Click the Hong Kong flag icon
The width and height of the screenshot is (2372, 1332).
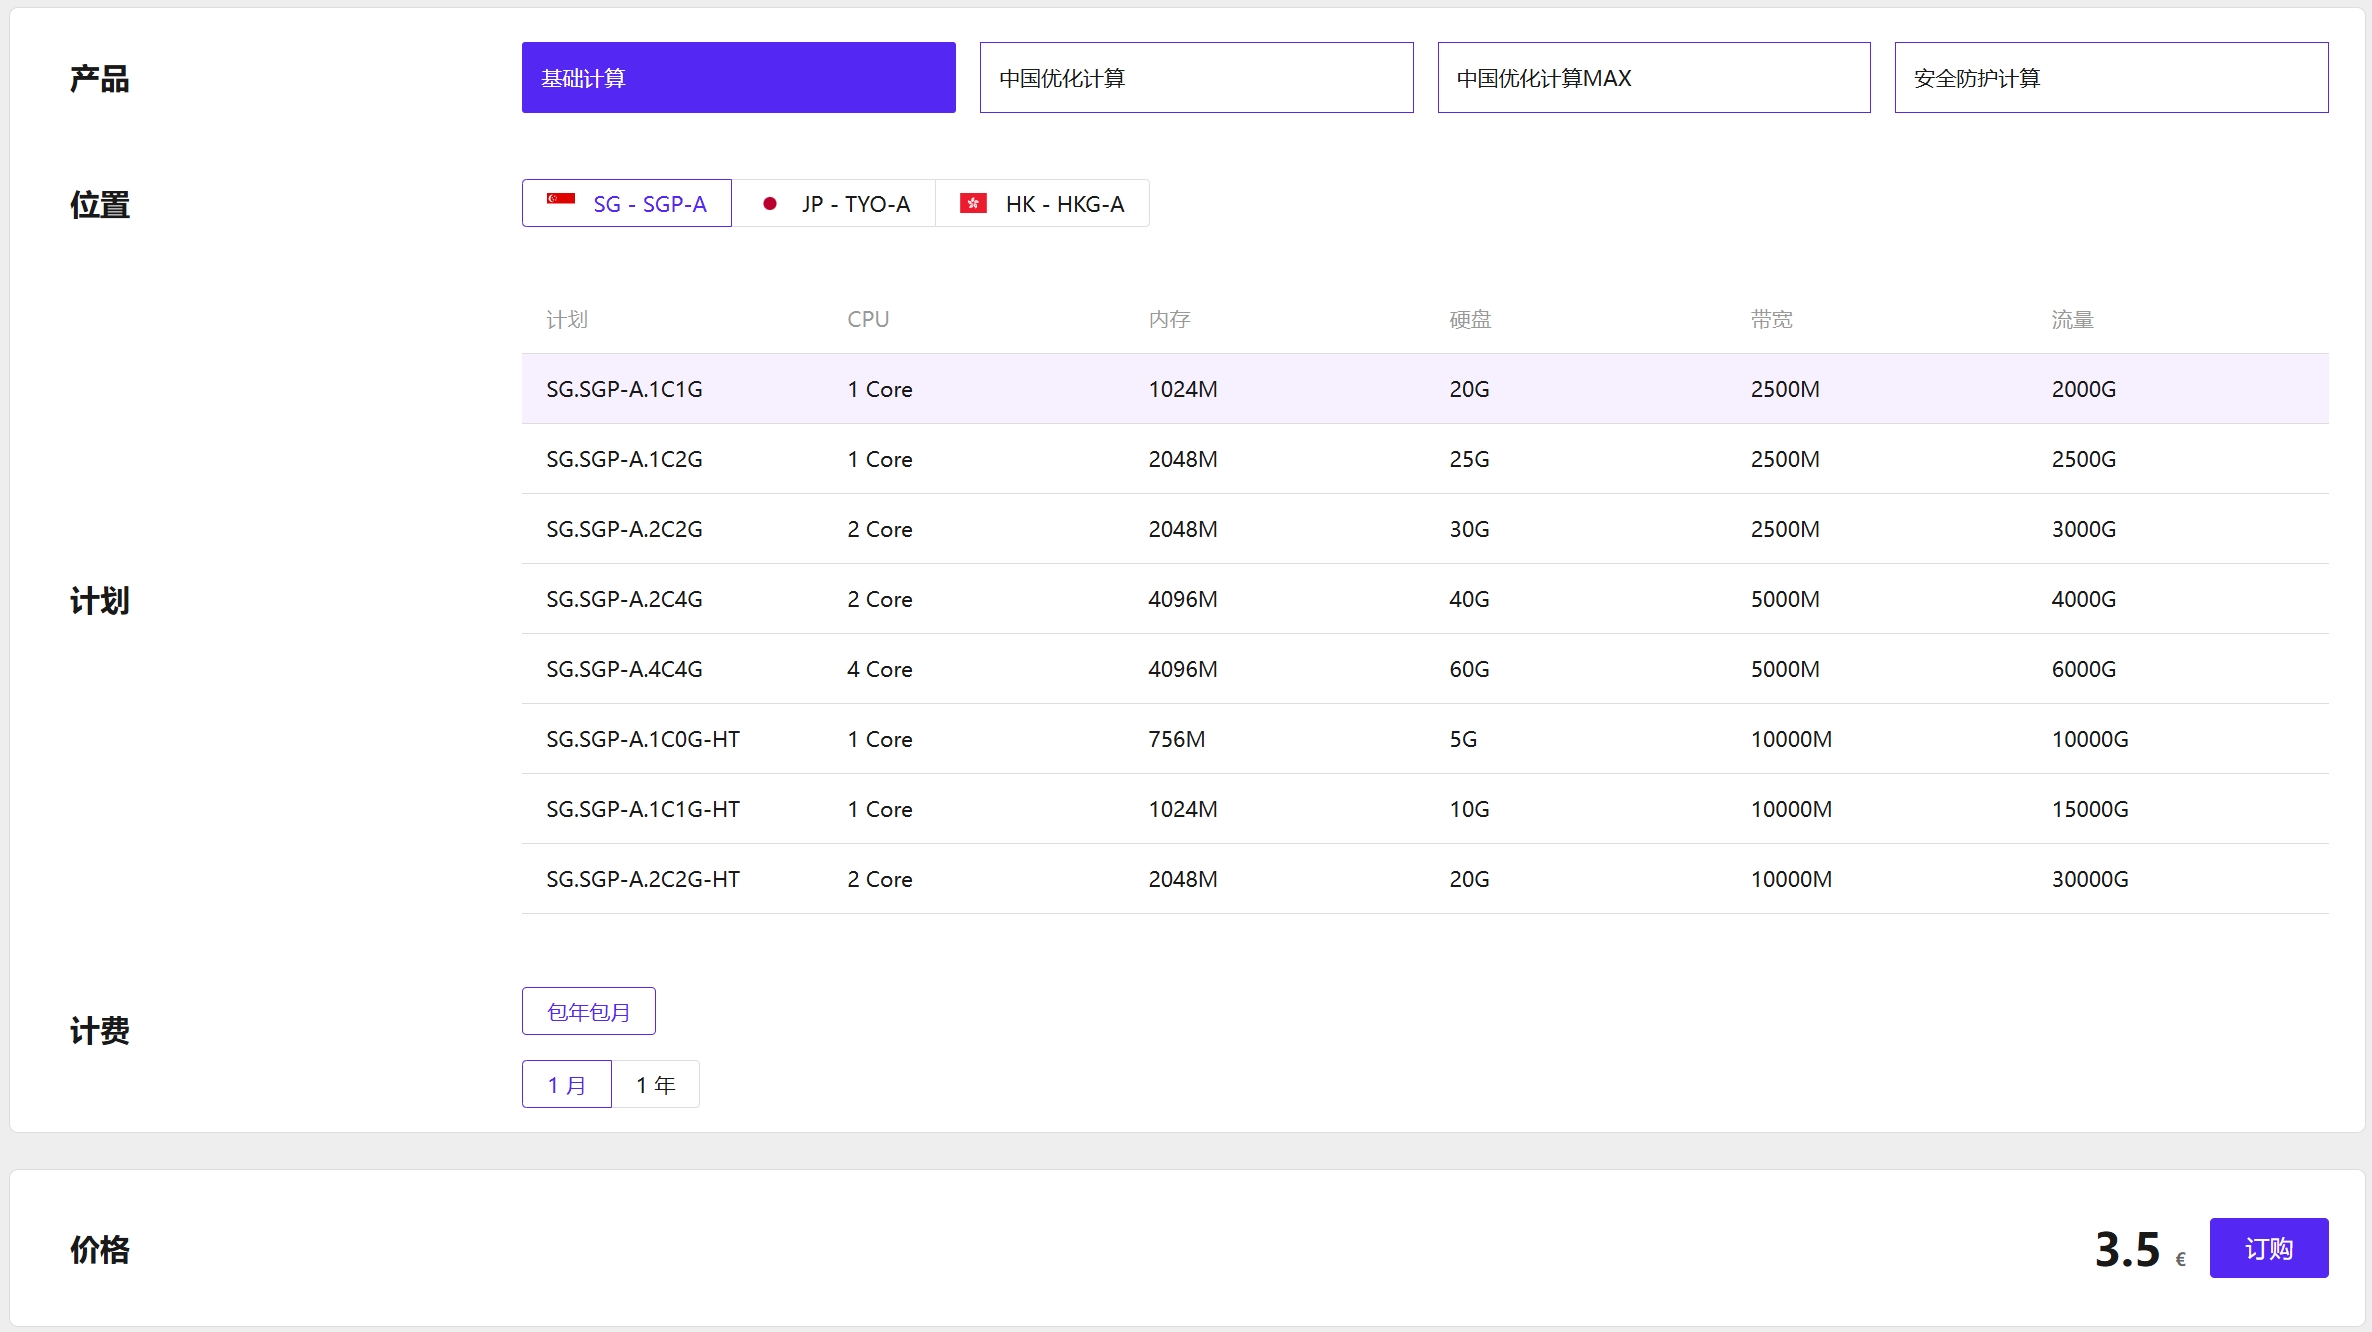point(973,204)
